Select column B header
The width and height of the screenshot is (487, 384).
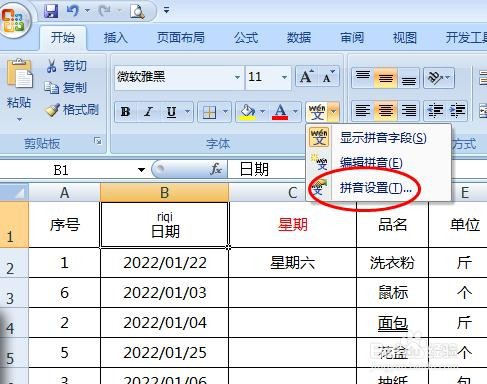click(164, 193)
